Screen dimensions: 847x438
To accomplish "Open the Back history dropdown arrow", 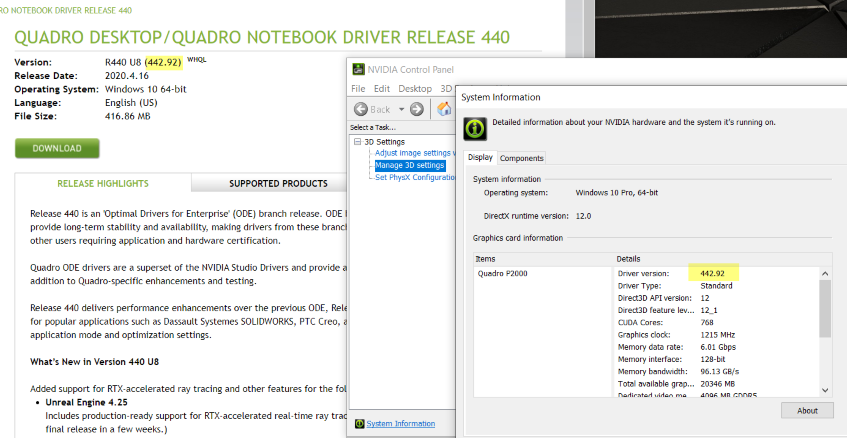I will [x=401, y=109].
